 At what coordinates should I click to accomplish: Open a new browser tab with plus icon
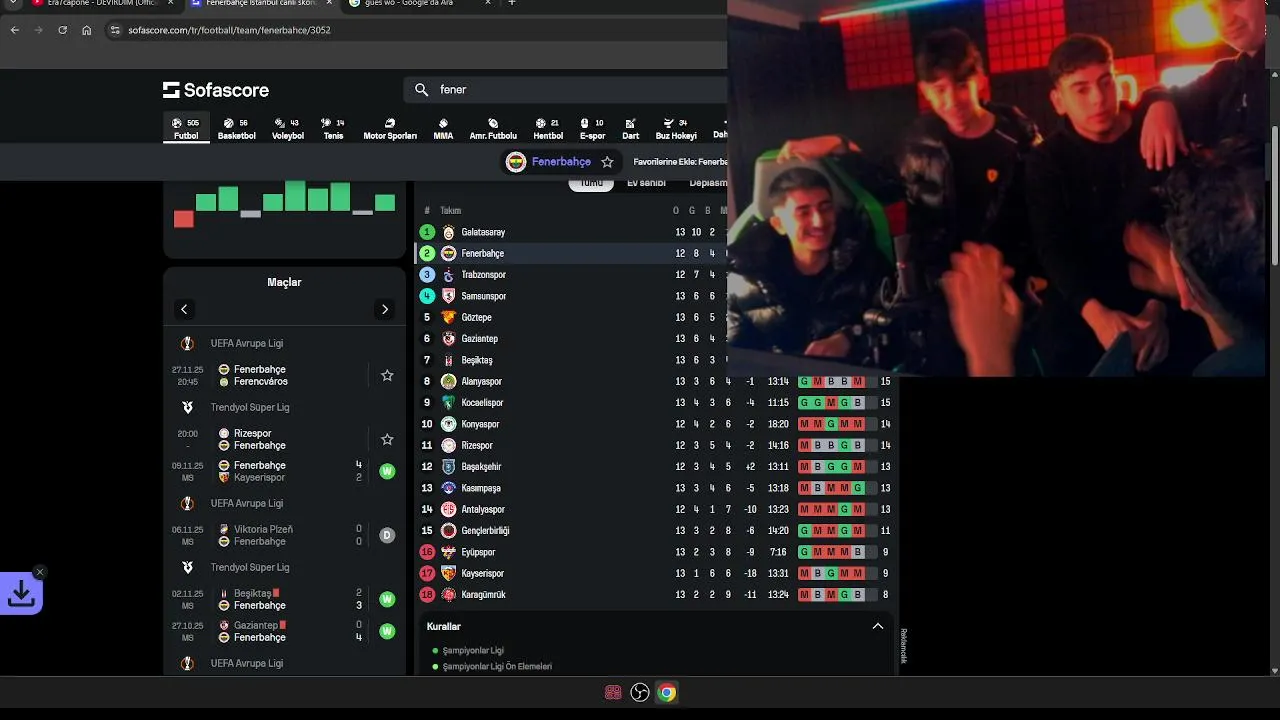512,3
